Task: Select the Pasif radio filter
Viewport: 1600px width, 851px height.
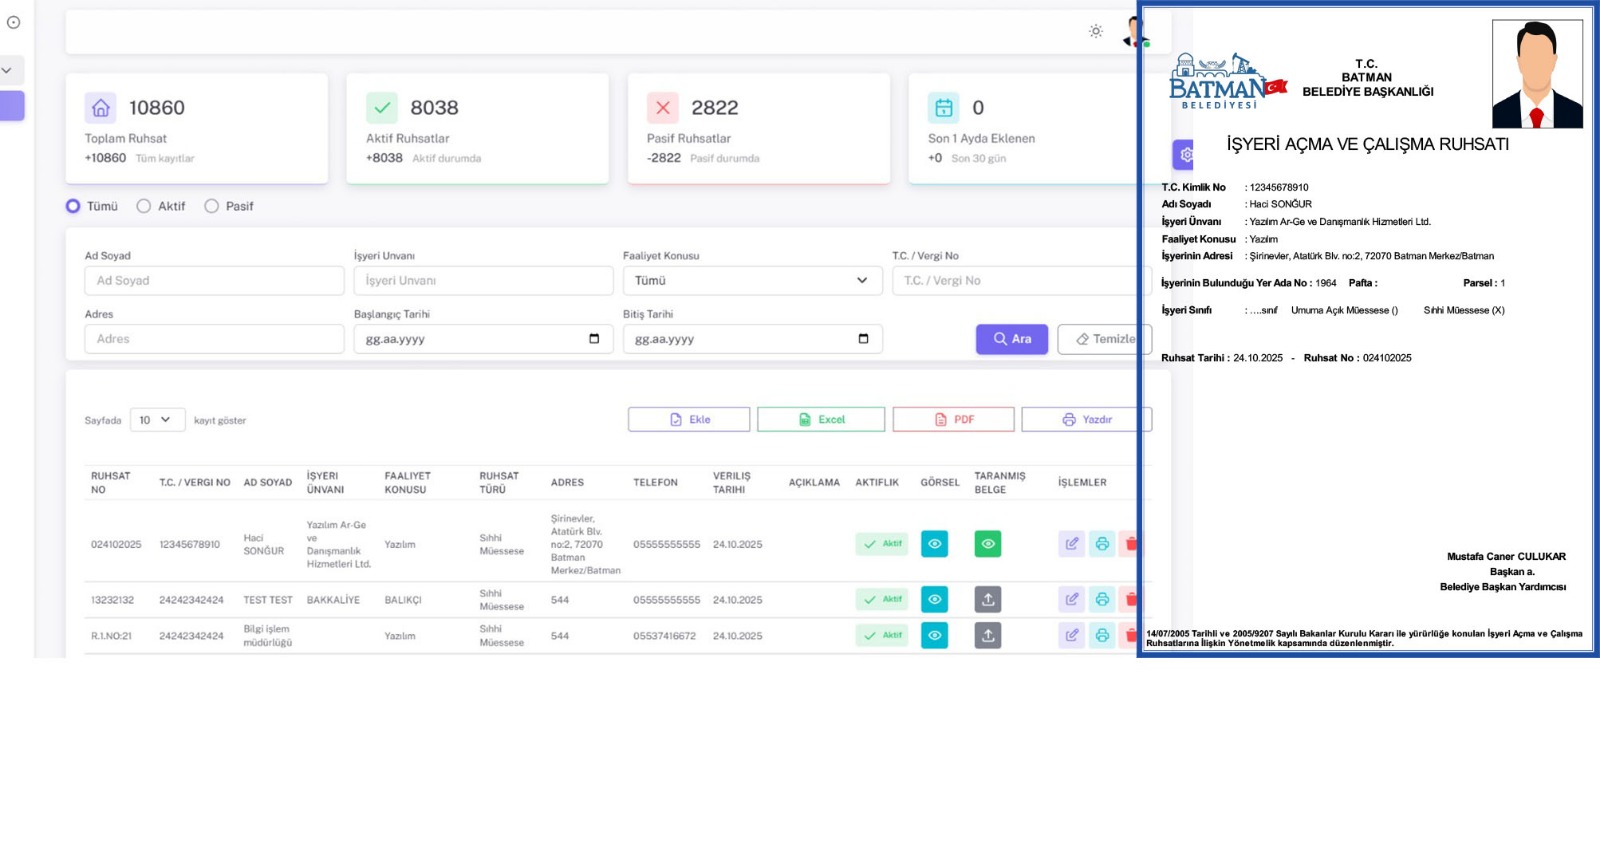Action: click(x=212, y=206)
